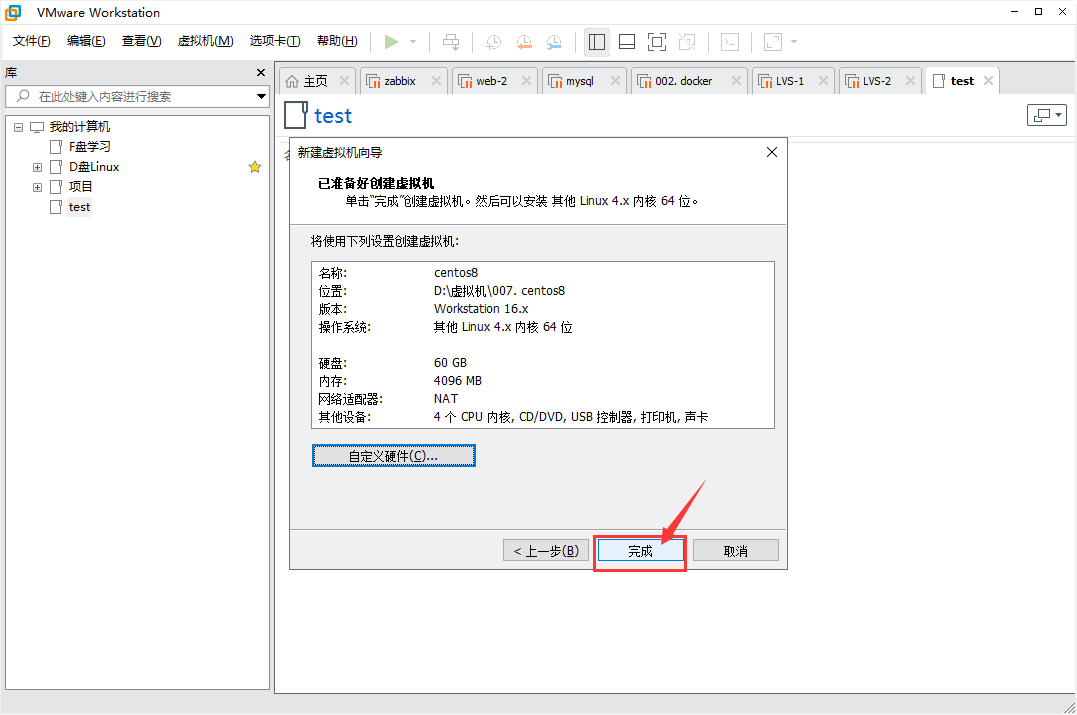
Task: Click the 完成 finish button
Action: pos(640,551)
